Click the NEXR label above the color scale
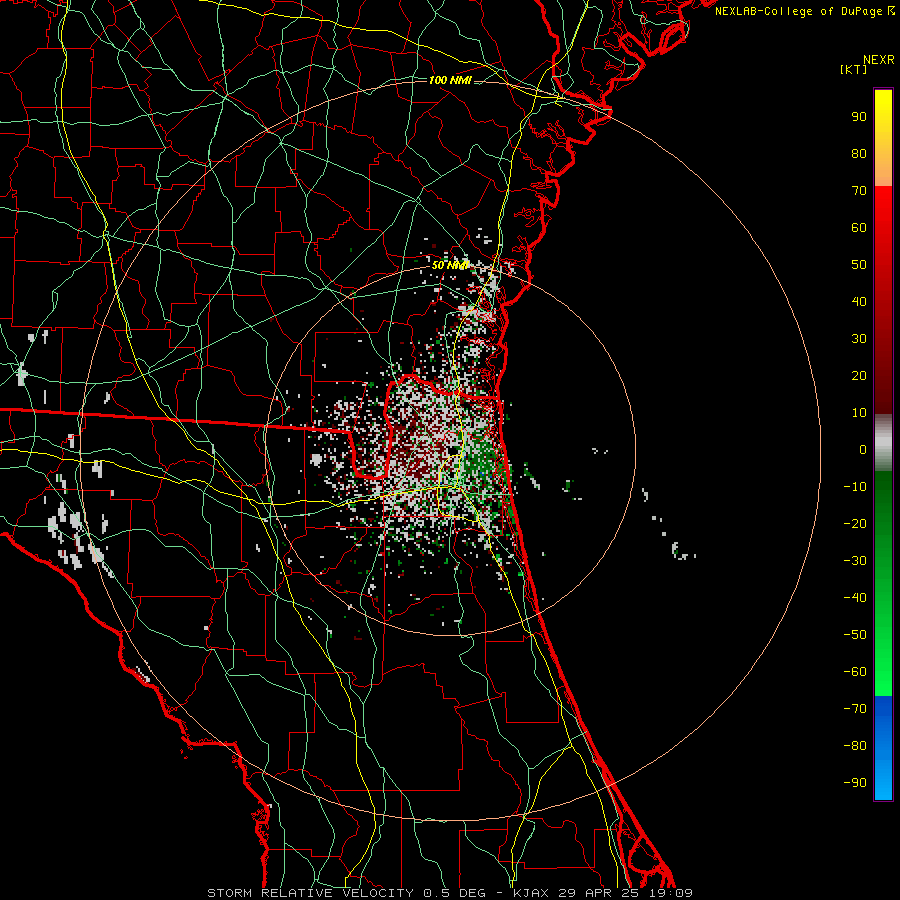The height and width of the screenshot is (900, 900). (879, 60)
